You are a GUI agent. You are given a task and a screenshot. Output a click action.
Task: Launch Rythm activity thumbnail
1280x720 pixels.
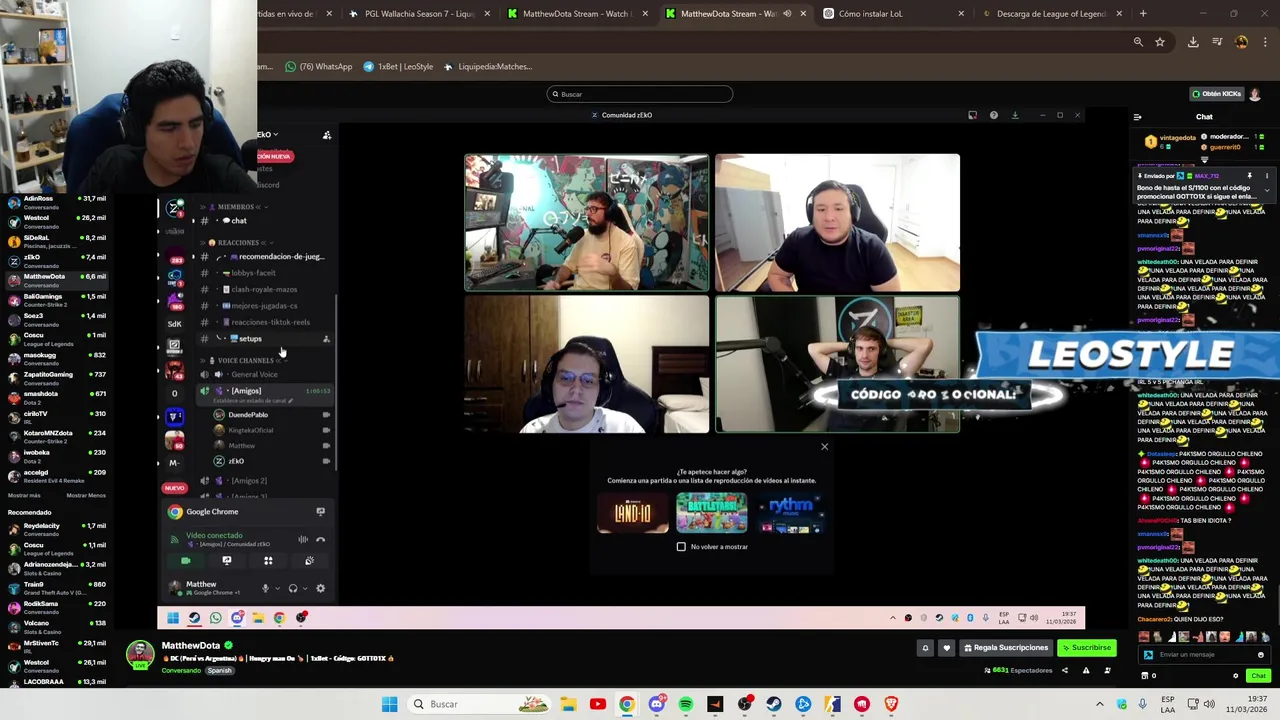[790, 514]
